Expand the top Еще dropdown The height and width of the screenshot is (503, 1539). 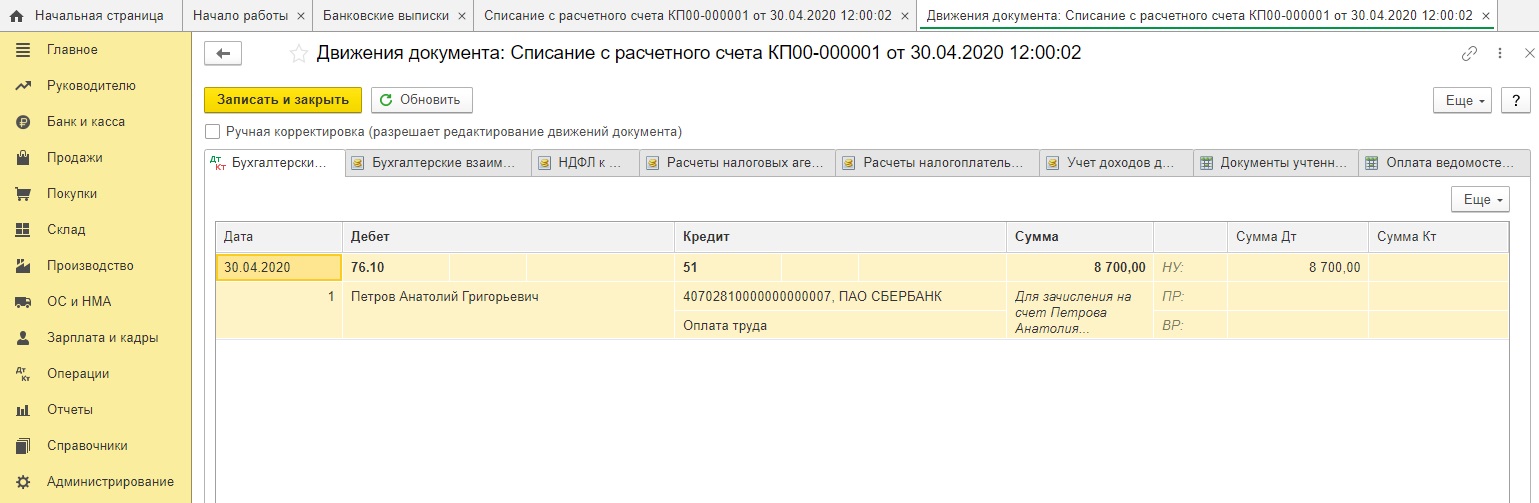coord(1462,100)
